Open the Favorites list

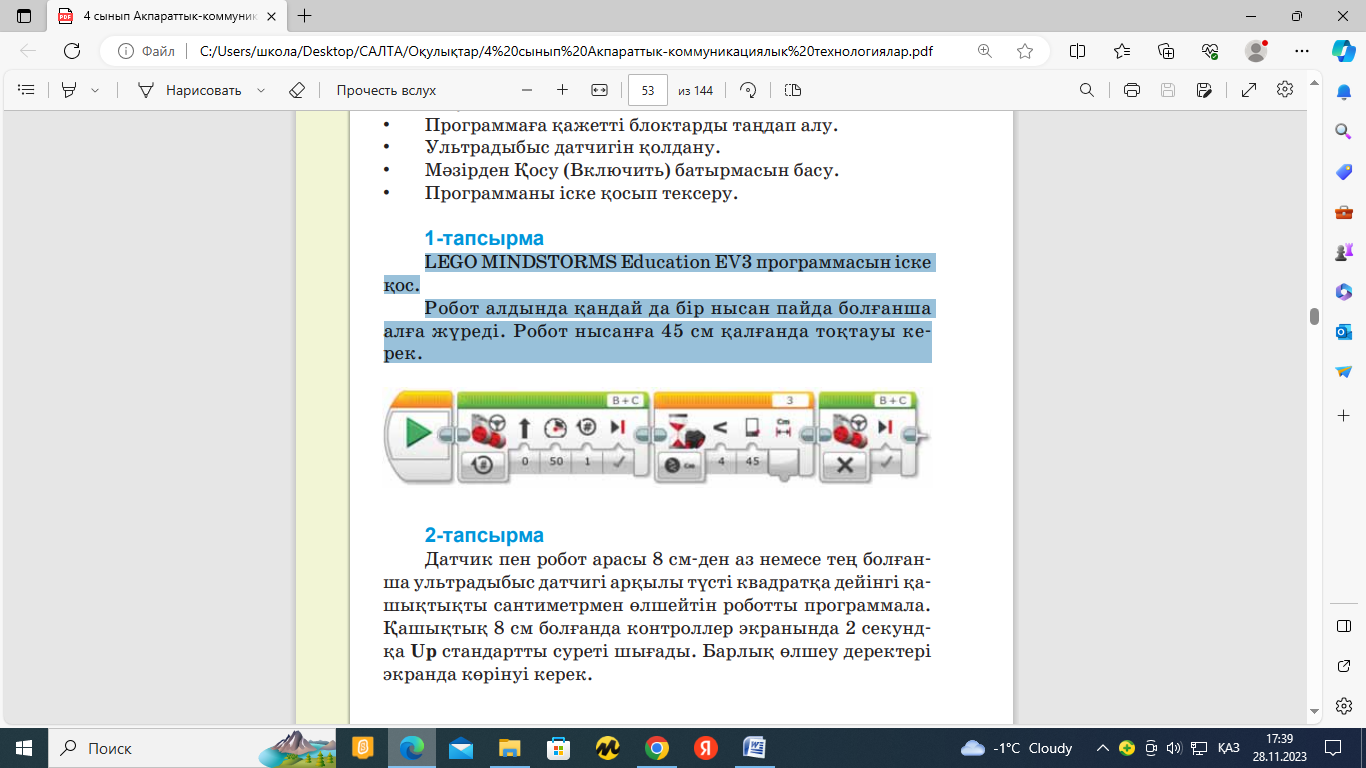1122,51
